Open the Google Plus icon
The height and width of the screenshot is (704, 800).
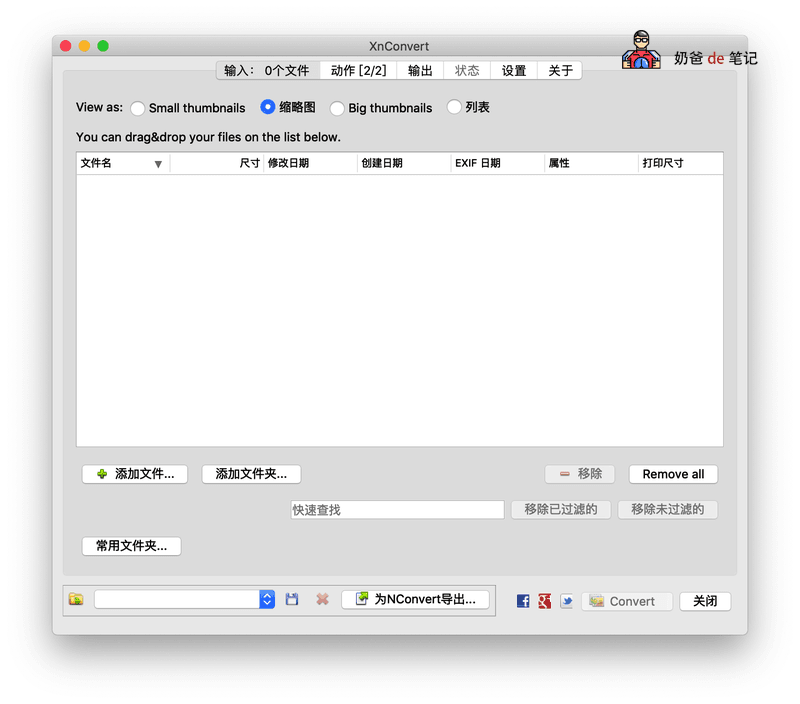click(545, 601)
